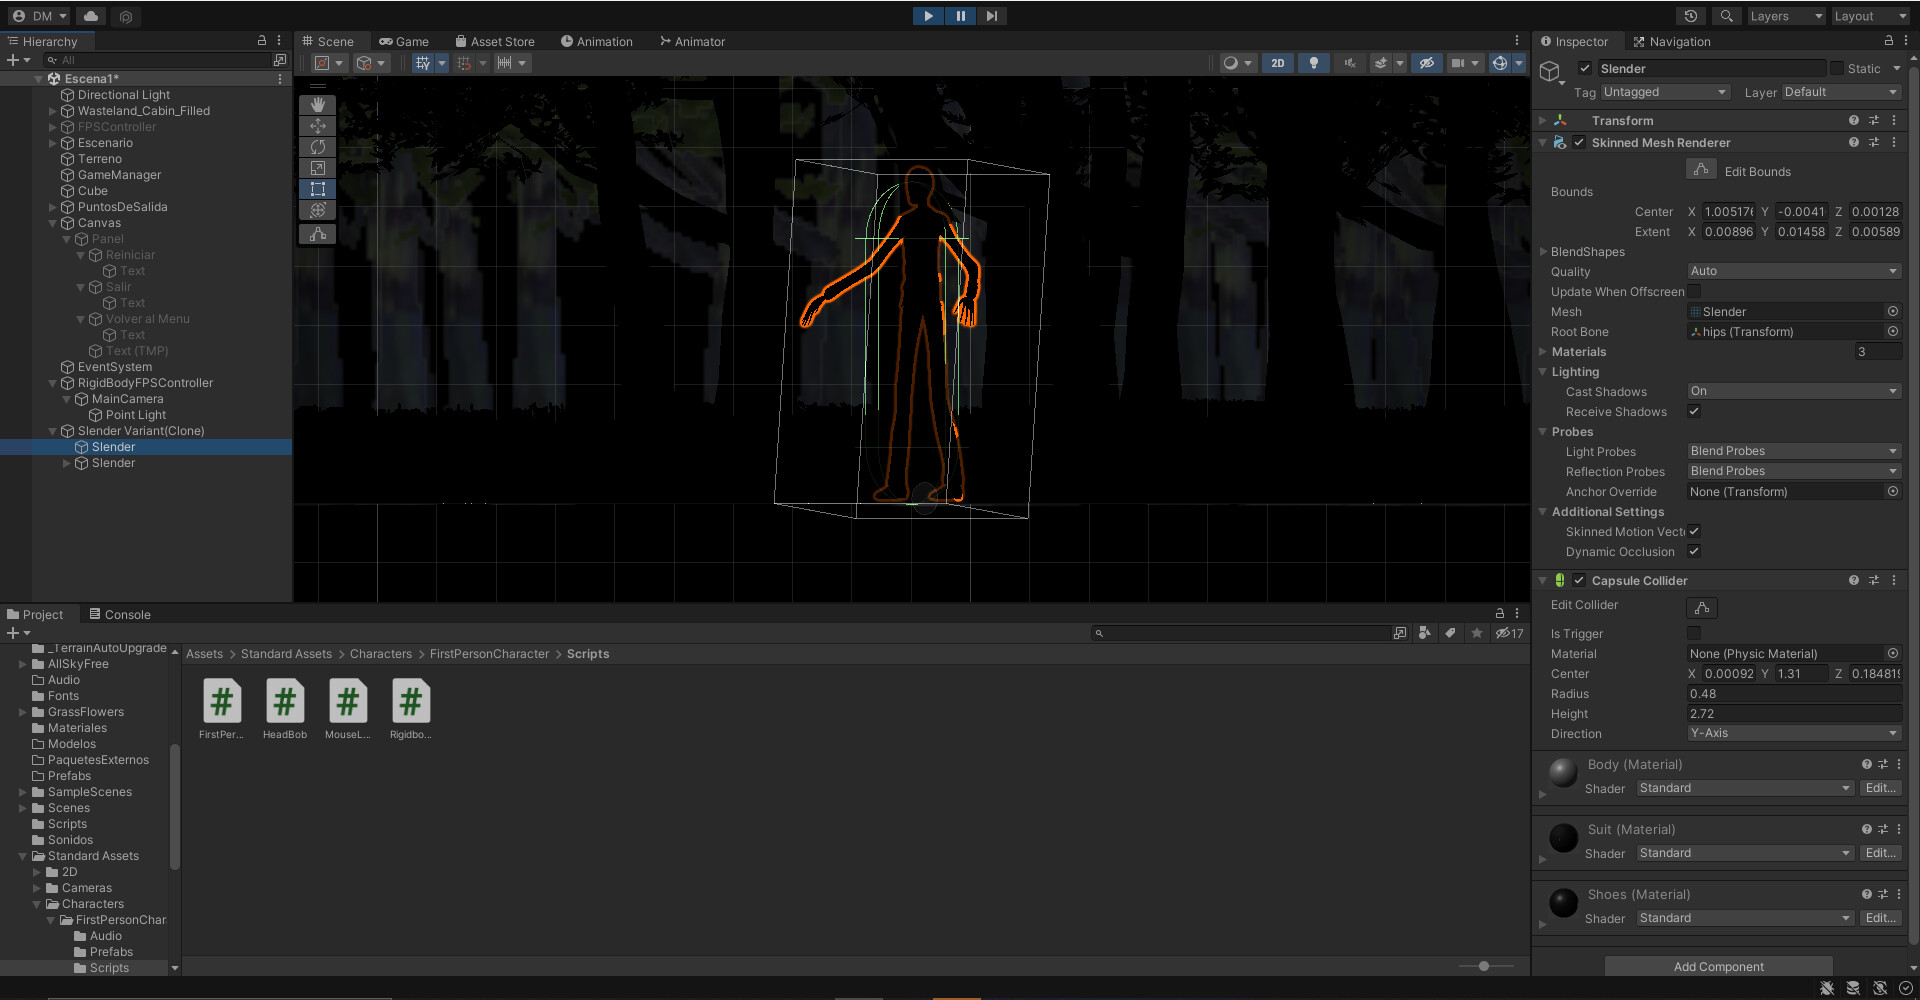Toggle Capsule Collider enabled checkbox
Image resolution: width=1920 pixels, height=1000 pixels.
coord(1579,580)
